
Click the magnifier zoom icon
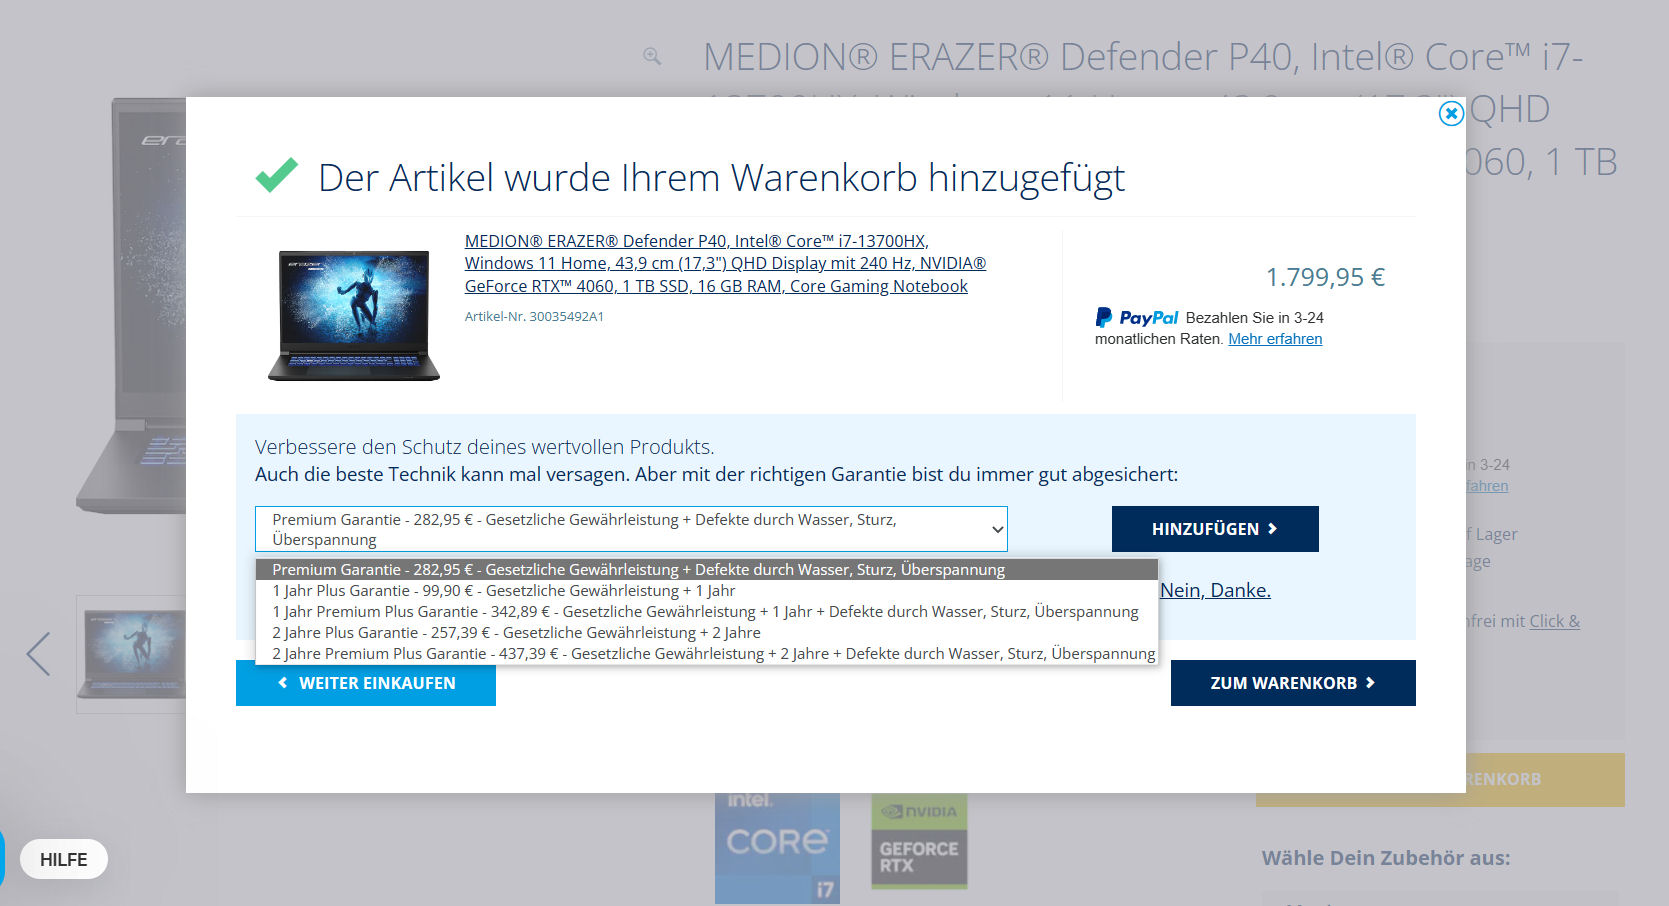click(652, 57)
